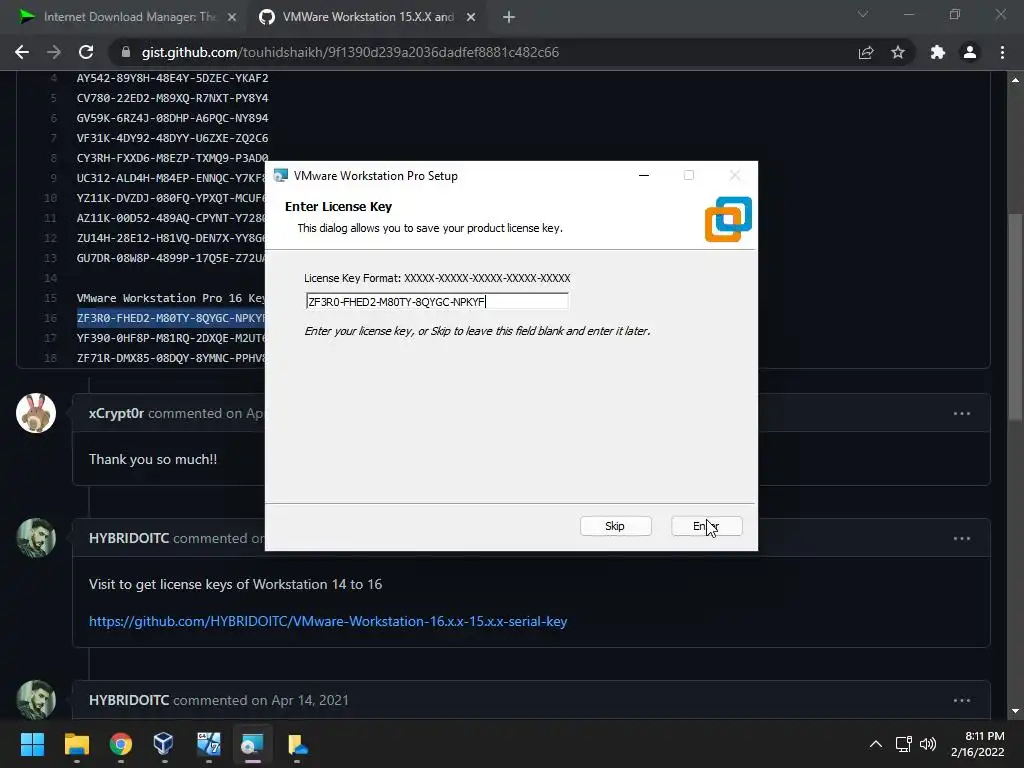Image resolution: width=1024 pixels, height=768 pixels.
Task: Go back using browser back arrow
Action: (22, 52)
